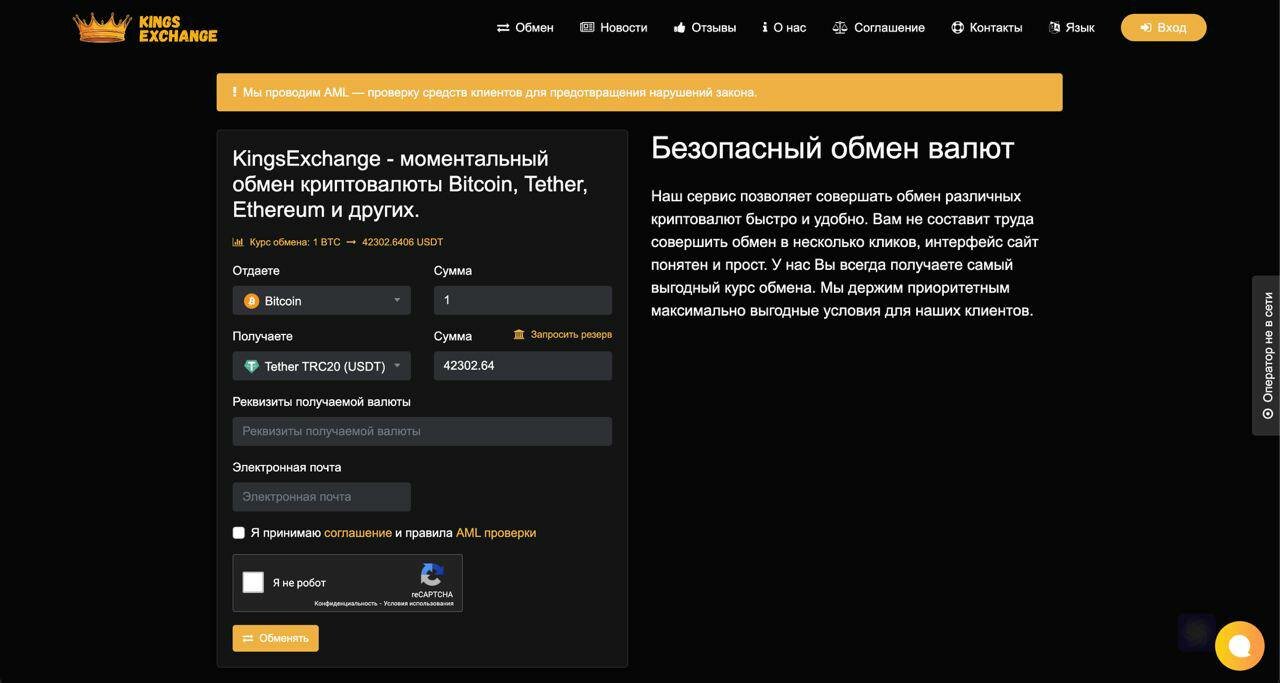Focus the Реквизиты получаемой валюты field
1280x683 pixels.
point(422,431)
